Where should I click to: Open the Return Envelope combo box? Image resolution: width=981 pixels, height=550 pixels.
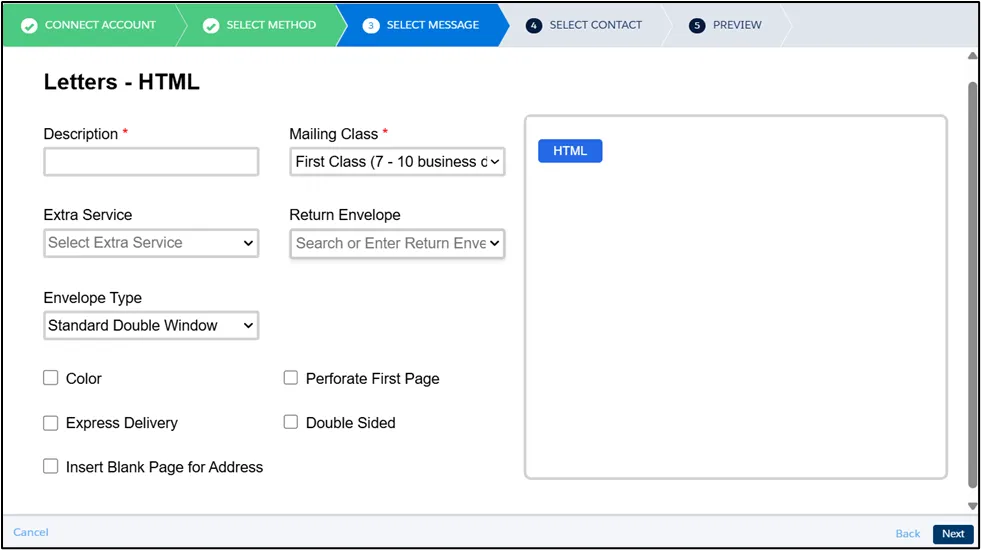[397, 244]
